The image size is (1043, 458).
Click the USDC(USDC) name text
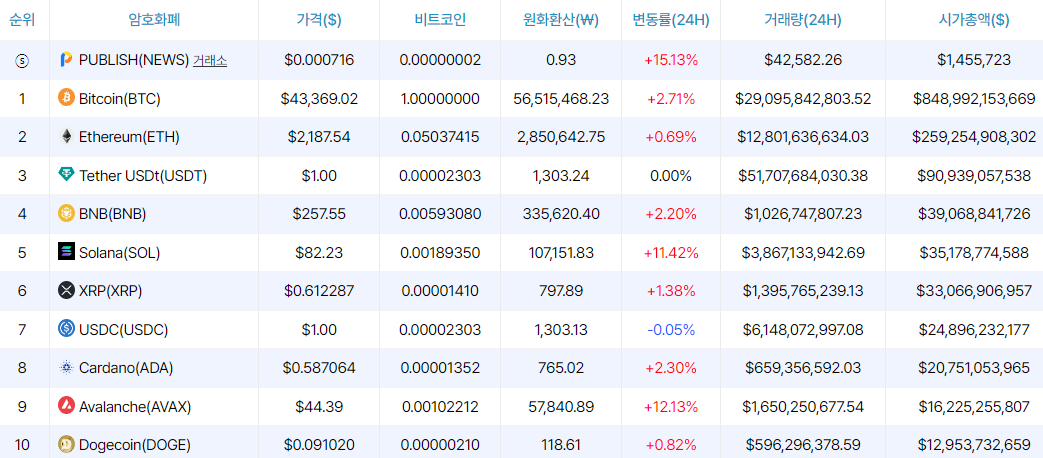click(123, 329)
